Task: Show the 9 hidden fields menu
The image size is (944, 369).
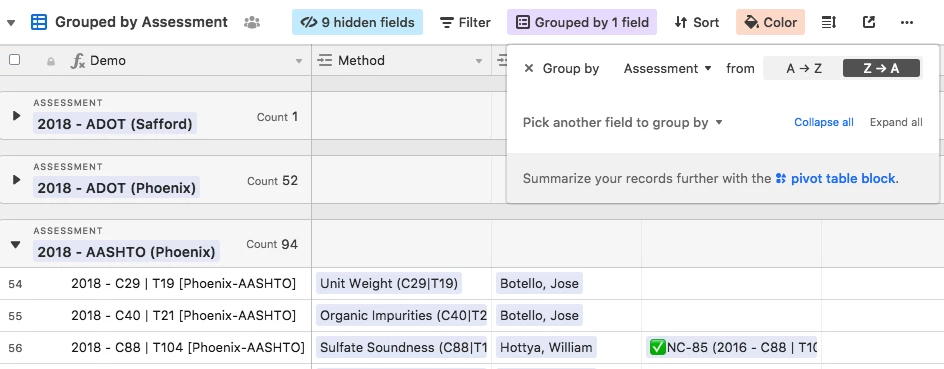Action: (x=358, y=22)
